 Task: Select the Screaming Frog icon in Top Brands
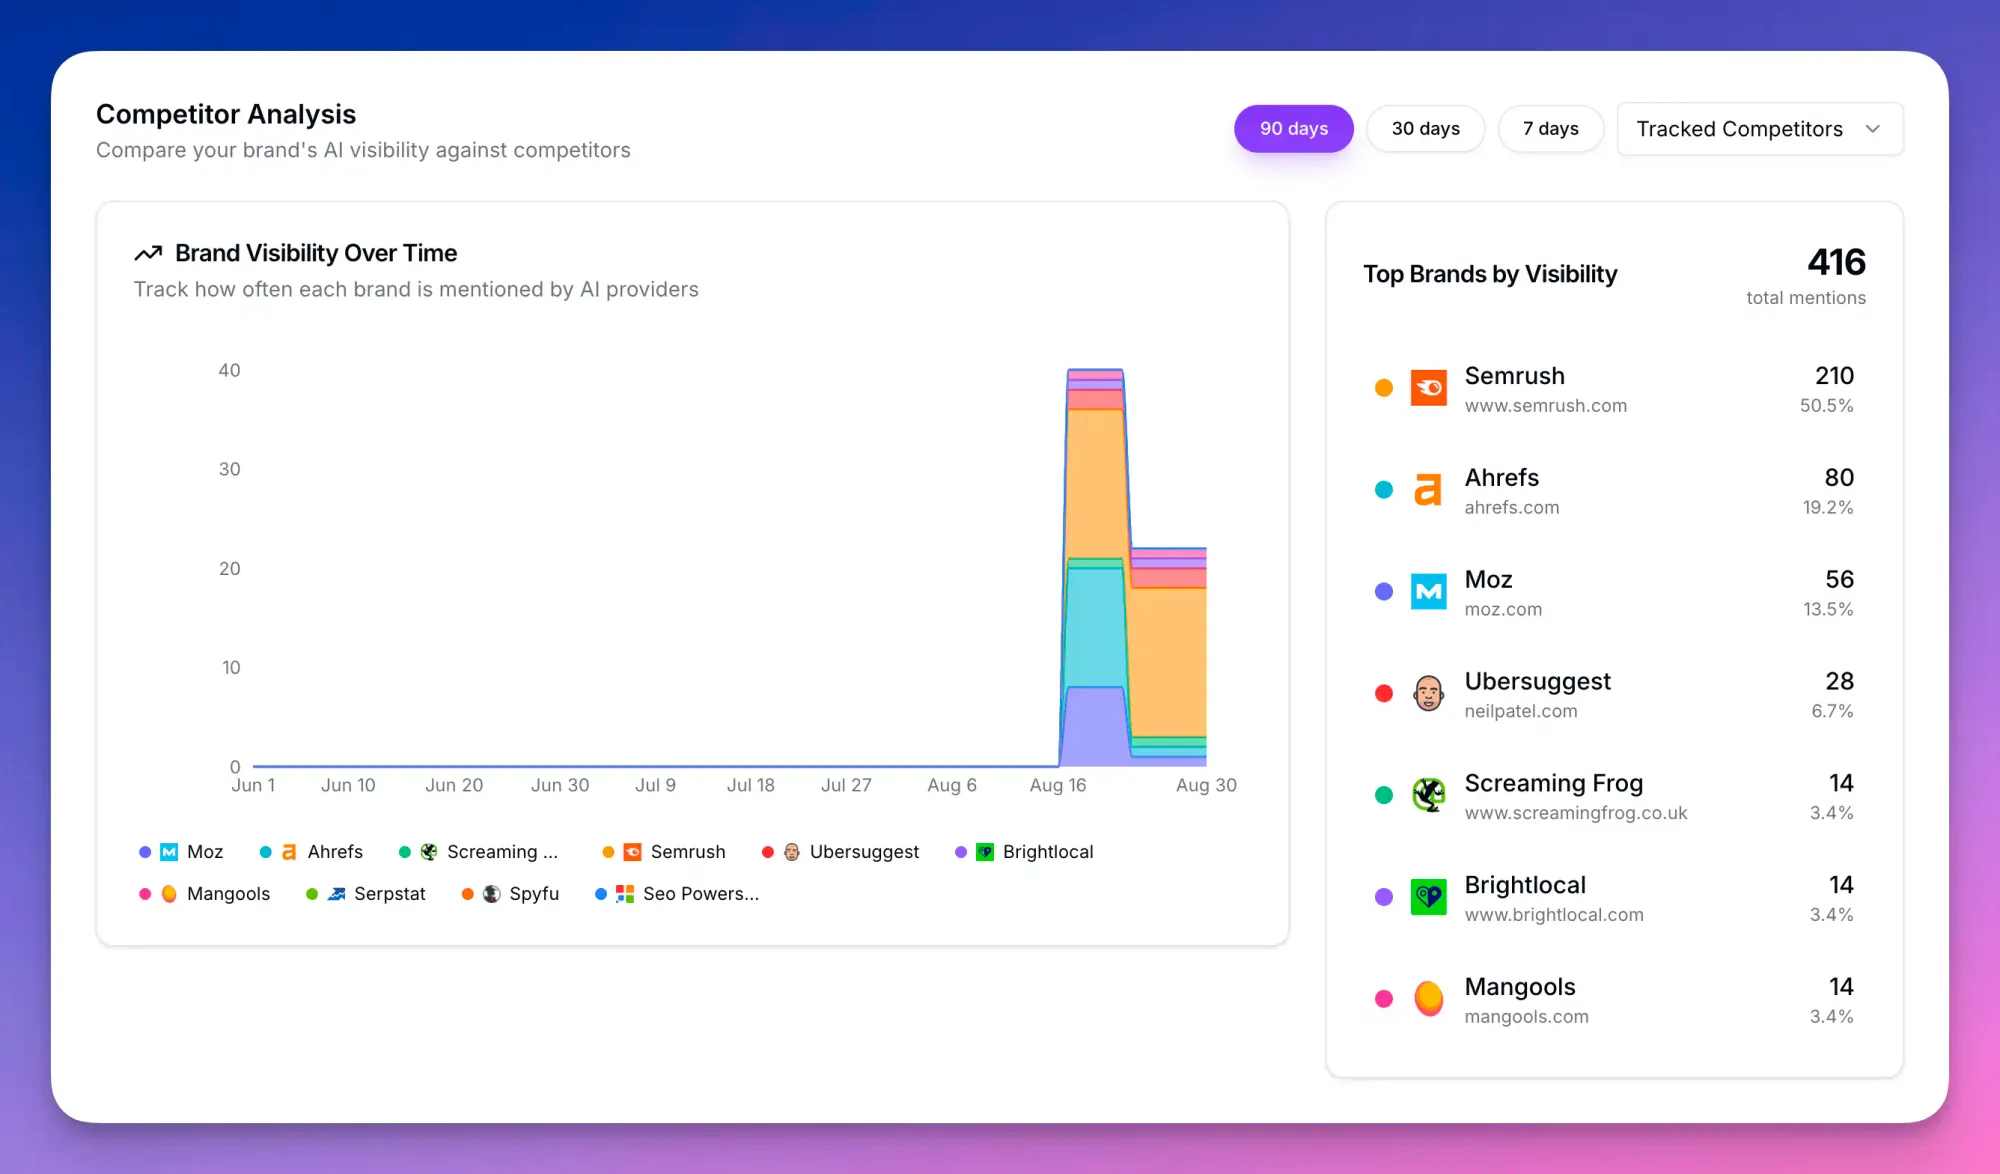pos(1428,795)
